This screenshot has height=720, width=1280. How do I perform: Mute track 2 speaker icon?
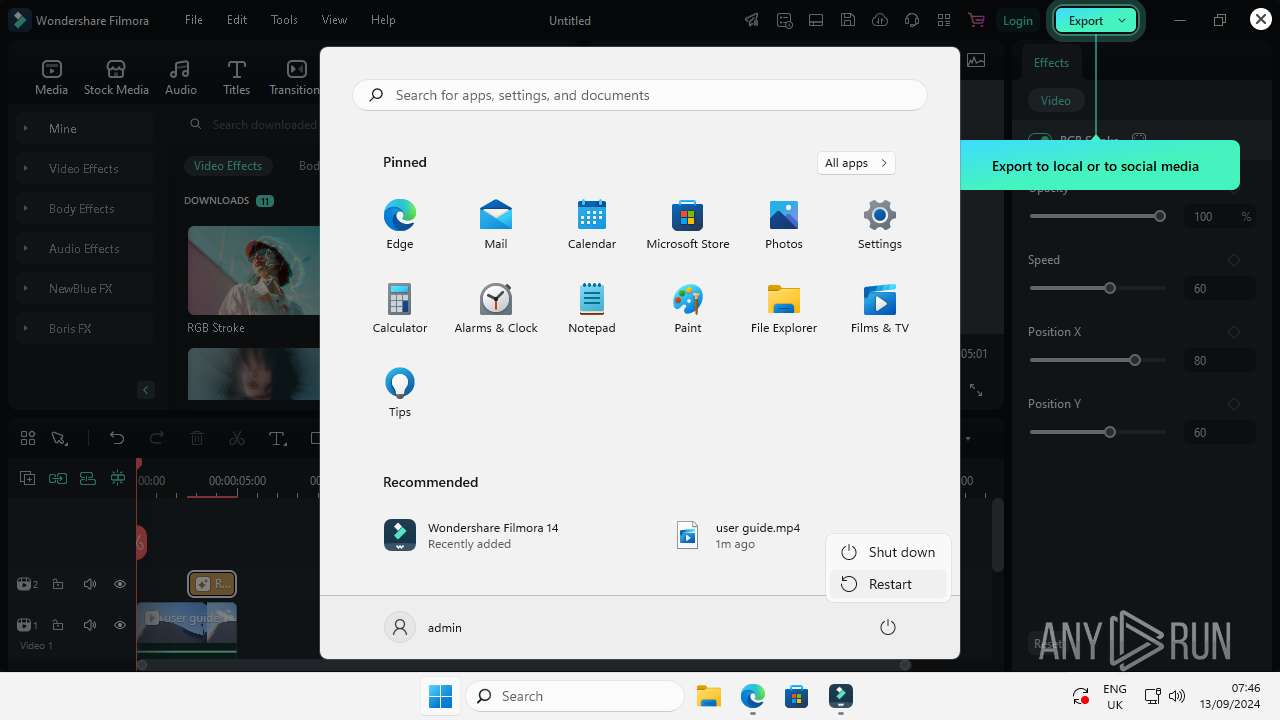(90, 584)
